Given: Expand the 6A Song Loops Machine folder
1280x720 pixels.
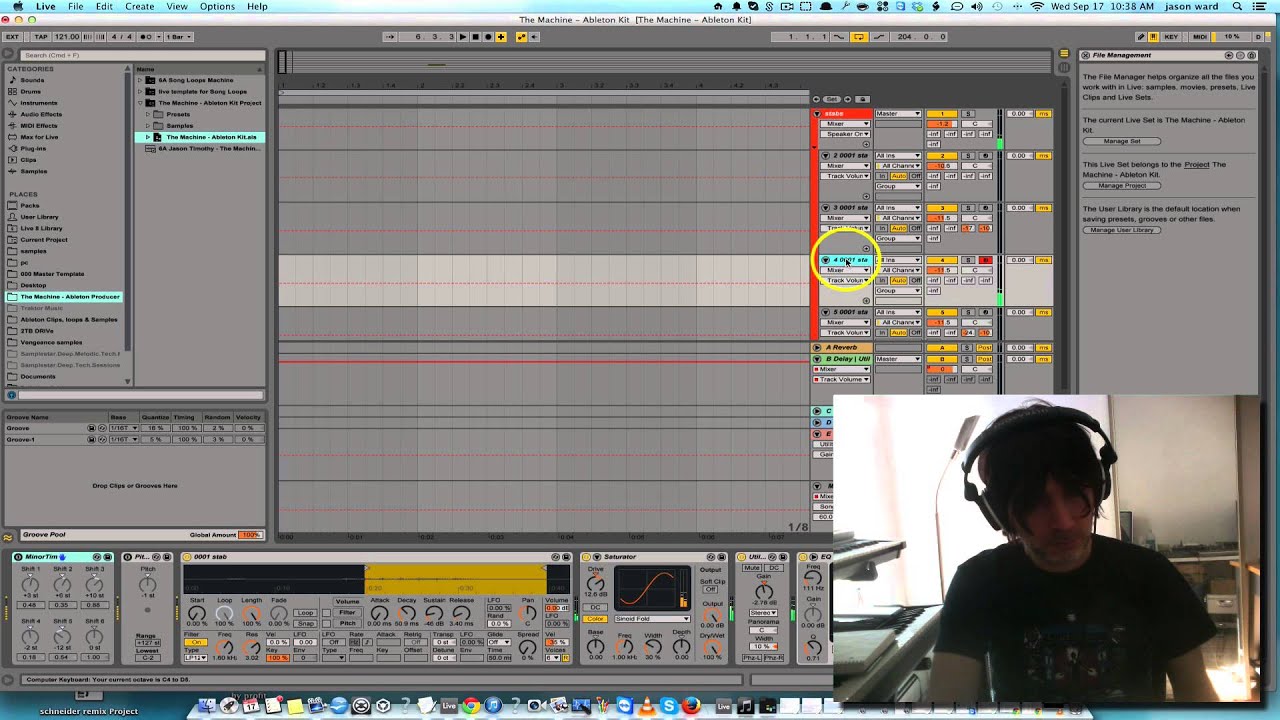Looking at the screenshot, I should pos(140,80).
